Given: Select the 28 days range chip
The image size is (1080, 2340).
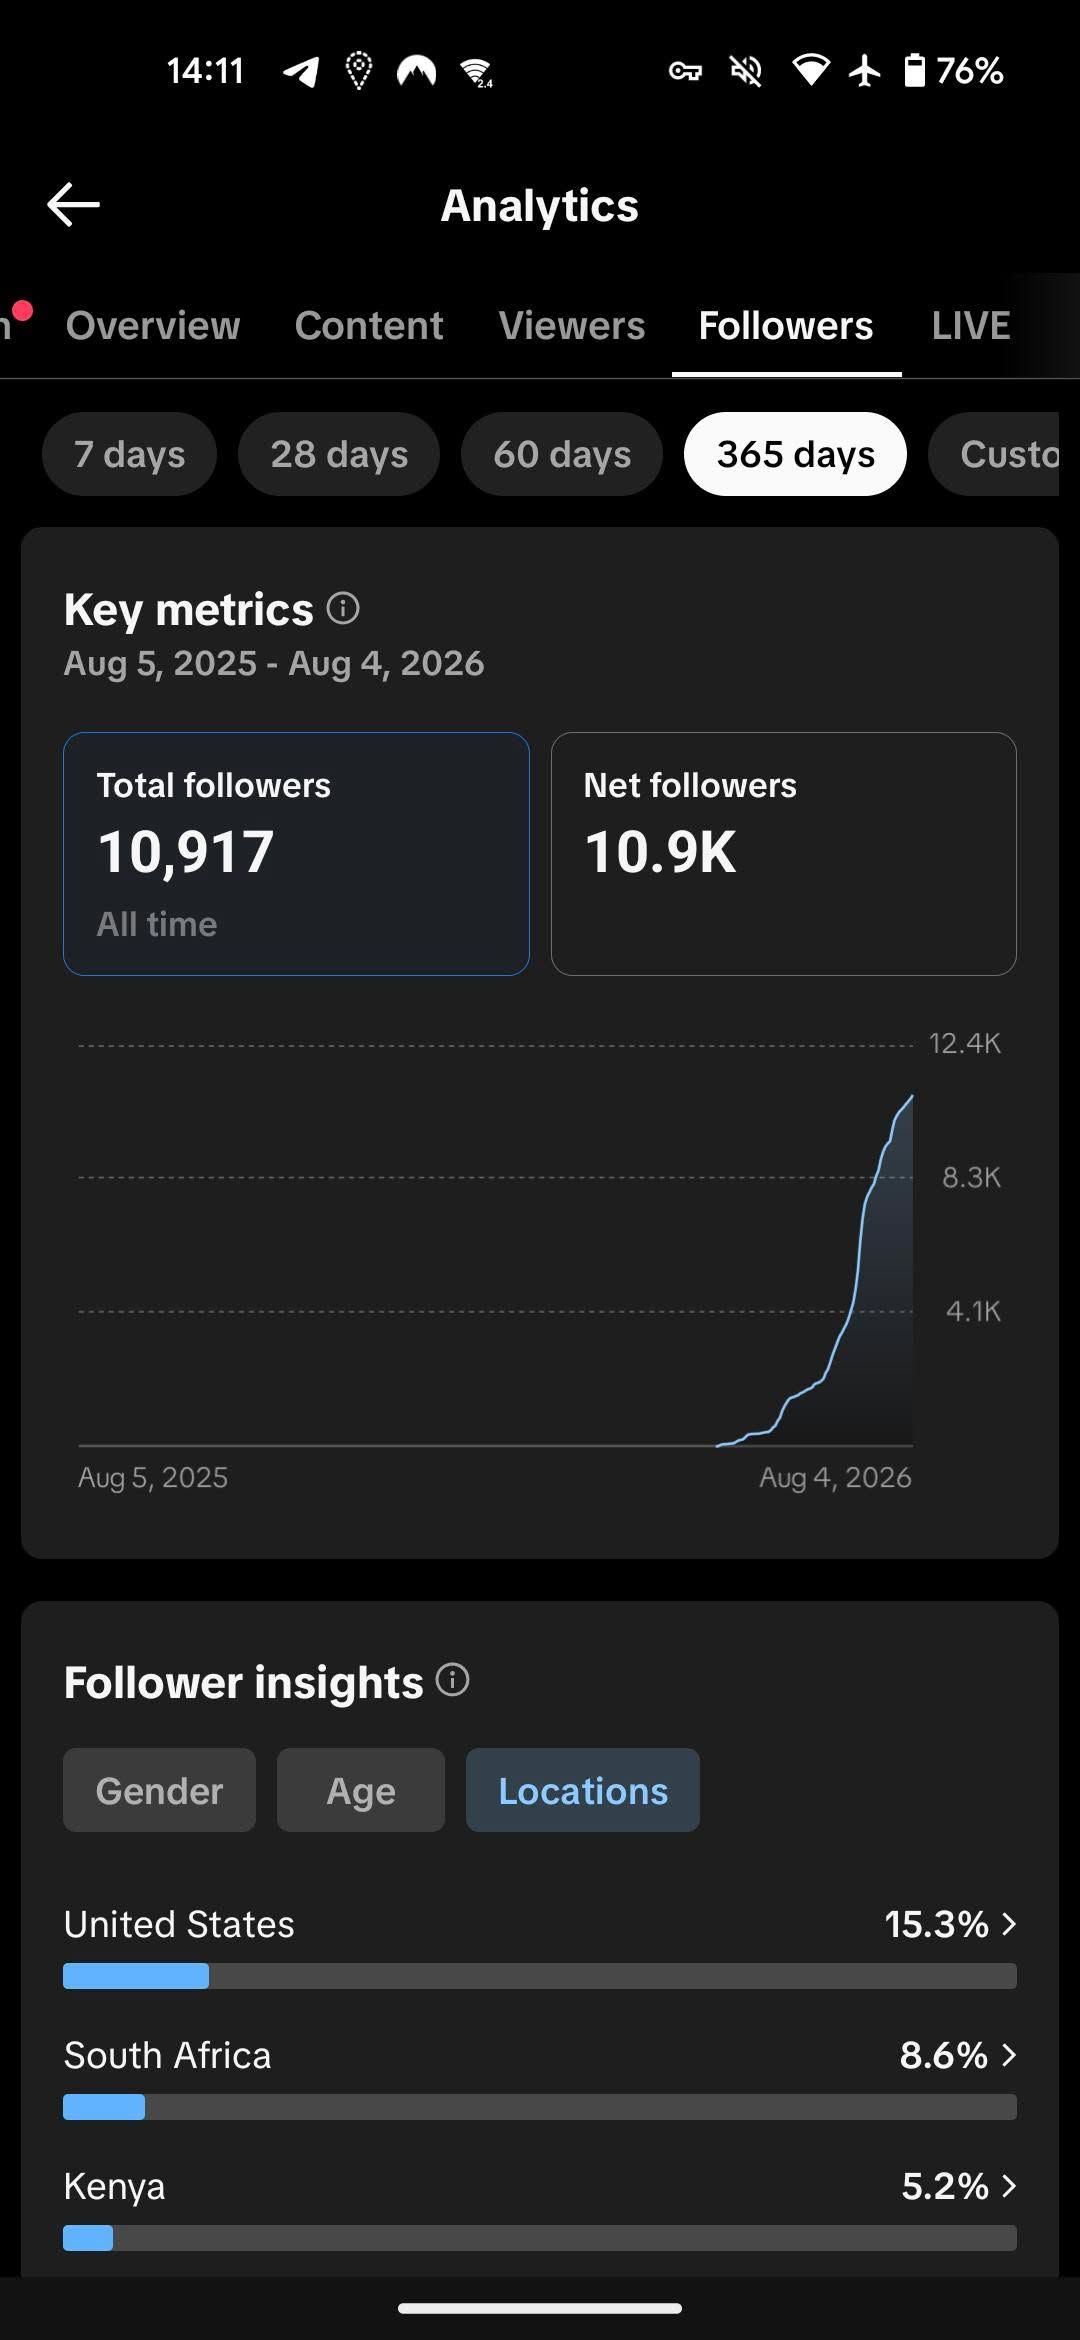Looking at the screenshot, I should 339,454.
